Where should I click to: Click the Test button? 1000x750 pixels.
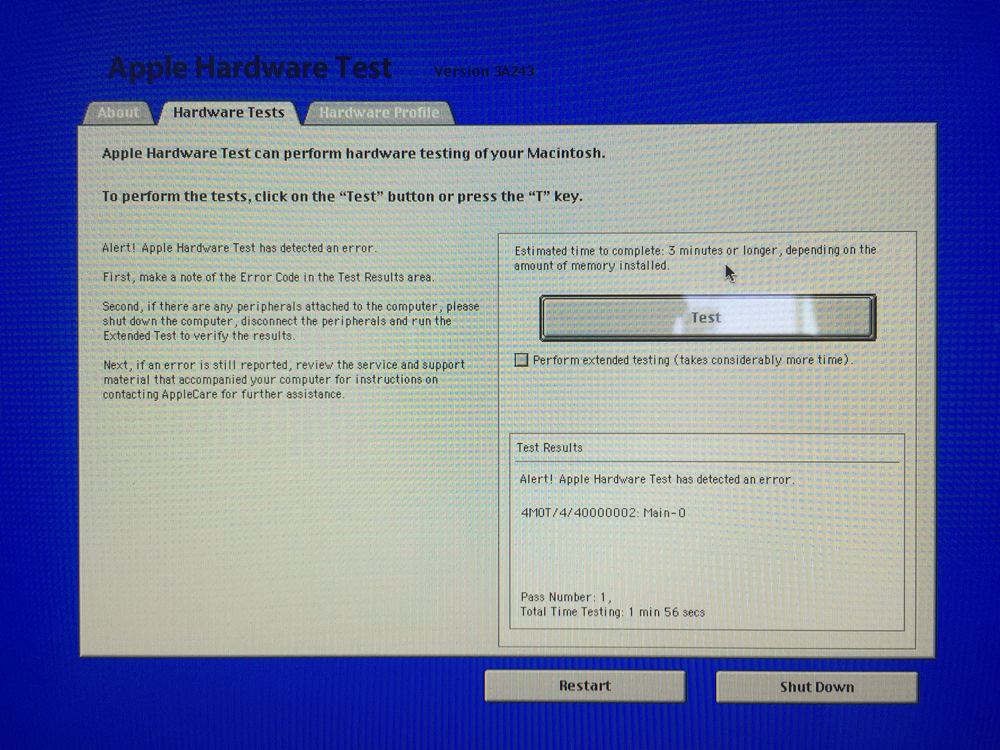707,318
